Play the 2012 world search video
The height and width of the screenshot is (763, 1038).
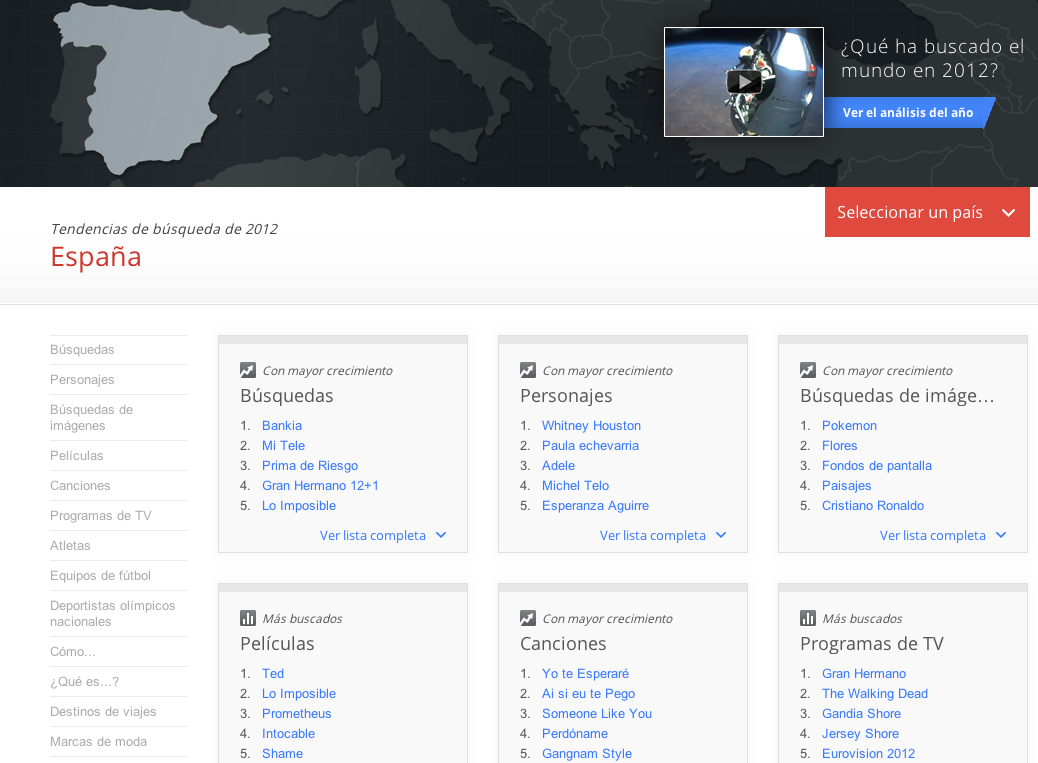[x=743, y=82]
